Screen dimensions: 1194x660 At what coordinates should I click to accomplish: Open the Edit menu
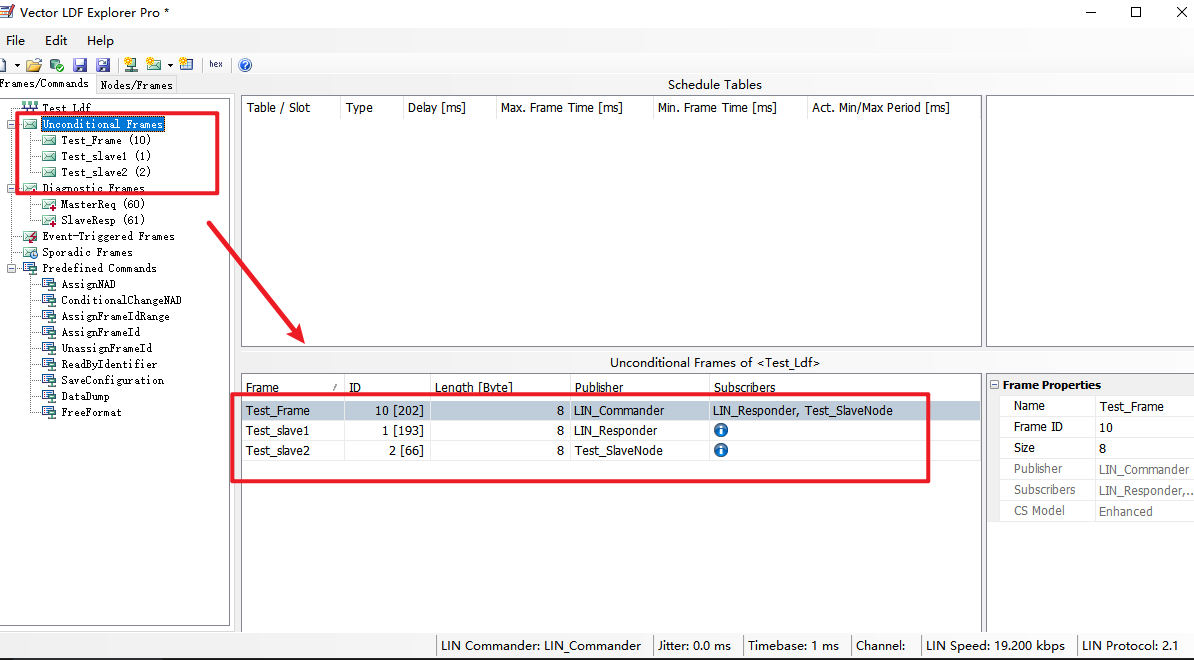tap(56, 40)
